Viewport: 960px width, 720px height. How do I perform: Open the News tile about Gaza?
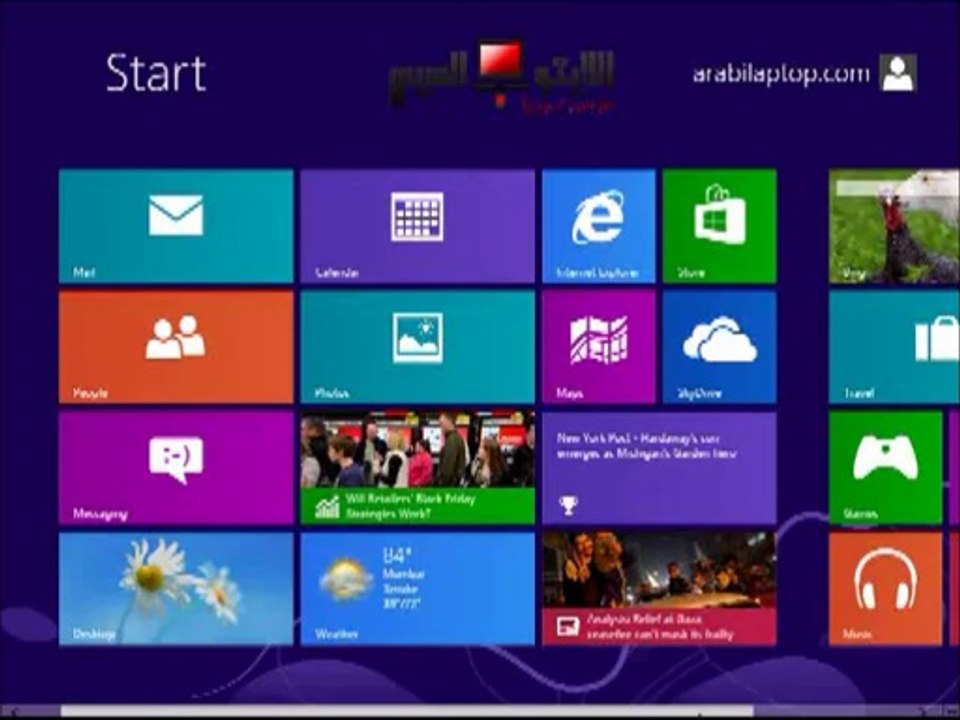[659, 588]
